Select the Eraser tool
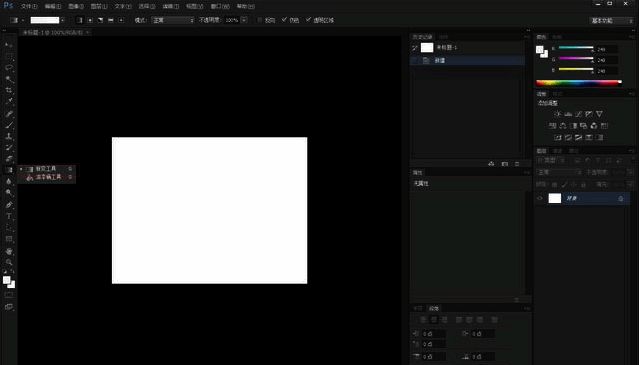The width and height of the screenshot is (639, 365). (x=9, y=159)
